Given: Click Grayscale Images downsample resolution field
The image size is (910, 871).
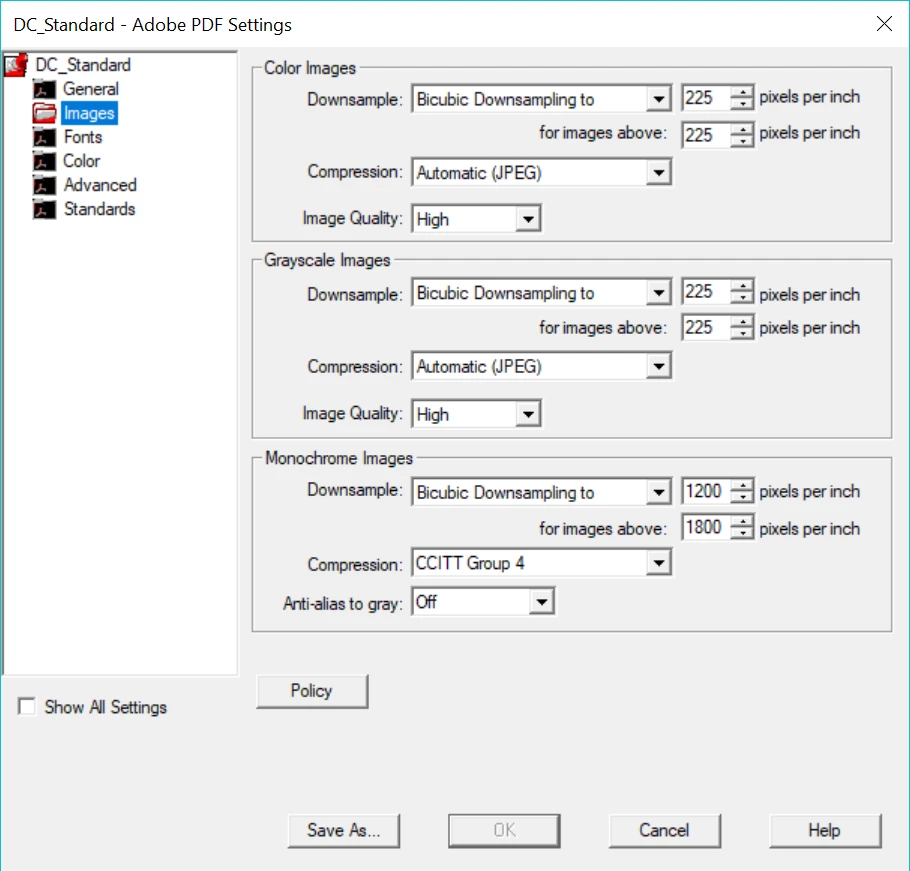Looking at the screenshot, I should pos(706,291).
